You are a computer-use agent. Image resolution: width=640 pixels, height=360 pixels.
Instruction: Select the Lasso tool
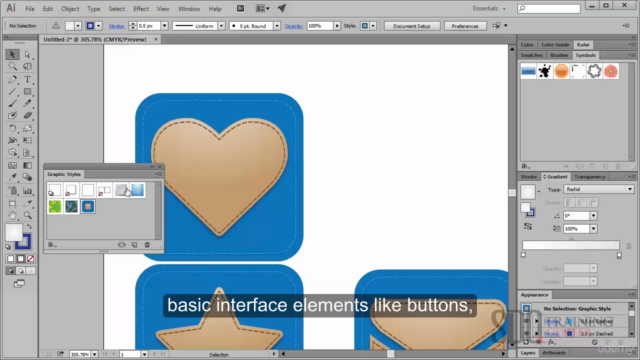click(x=27, y=67)
